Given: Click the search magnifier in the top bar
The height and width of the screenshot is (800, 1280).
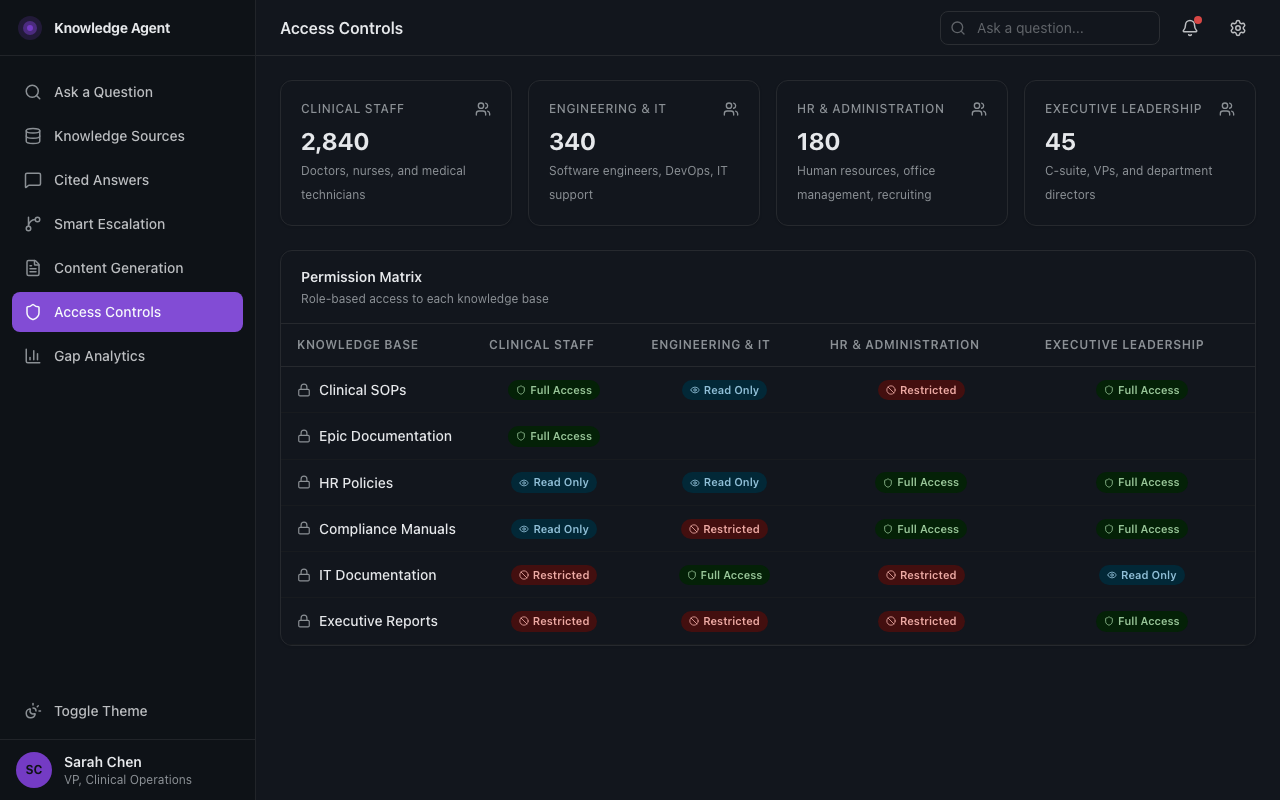Looking at the screenshot, I should (x=957, y=28).
